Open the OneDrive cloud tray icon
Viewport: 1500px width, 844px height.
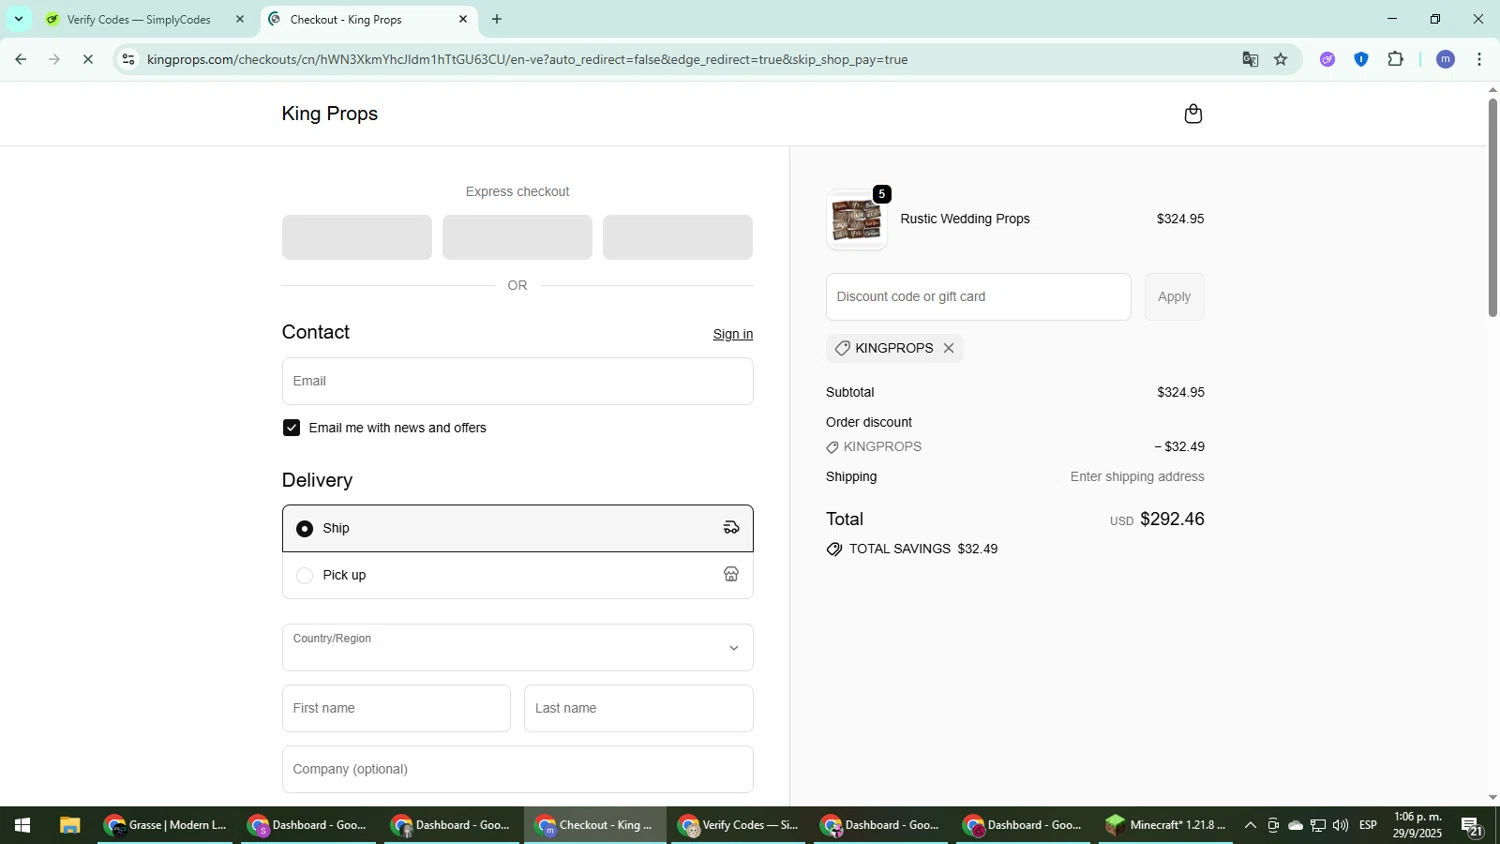tap(1295, 826)
